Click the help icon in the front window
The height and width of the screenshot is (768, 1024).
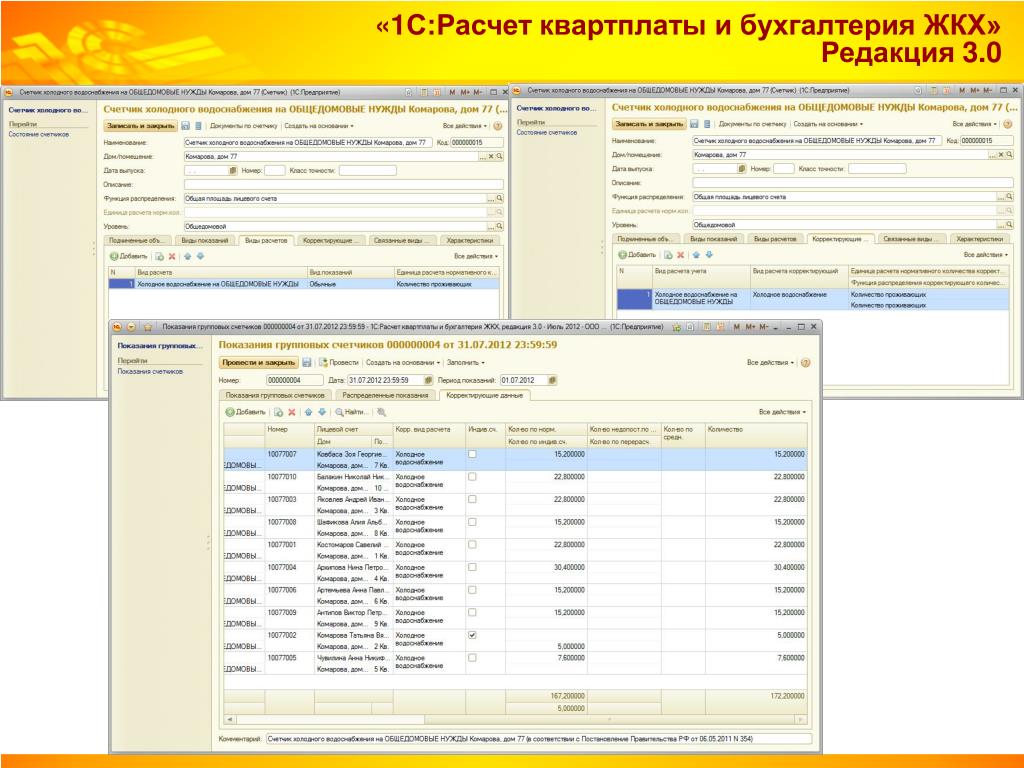coord(806,362)
